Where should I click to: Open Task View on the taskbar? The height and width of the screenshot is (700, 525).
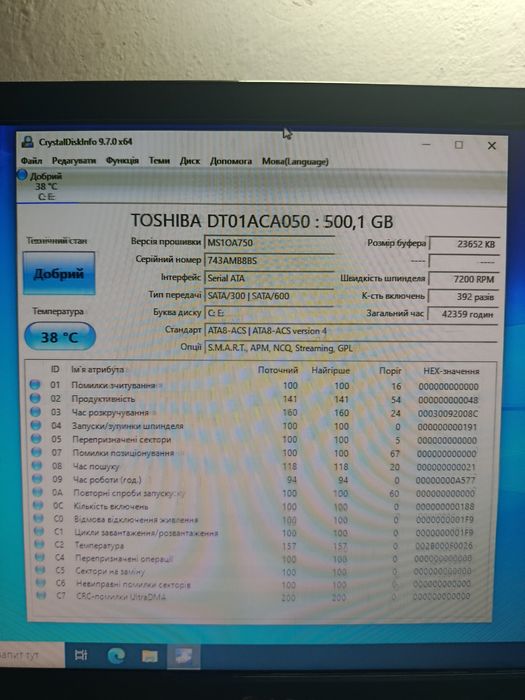click(x=81, y=655)
